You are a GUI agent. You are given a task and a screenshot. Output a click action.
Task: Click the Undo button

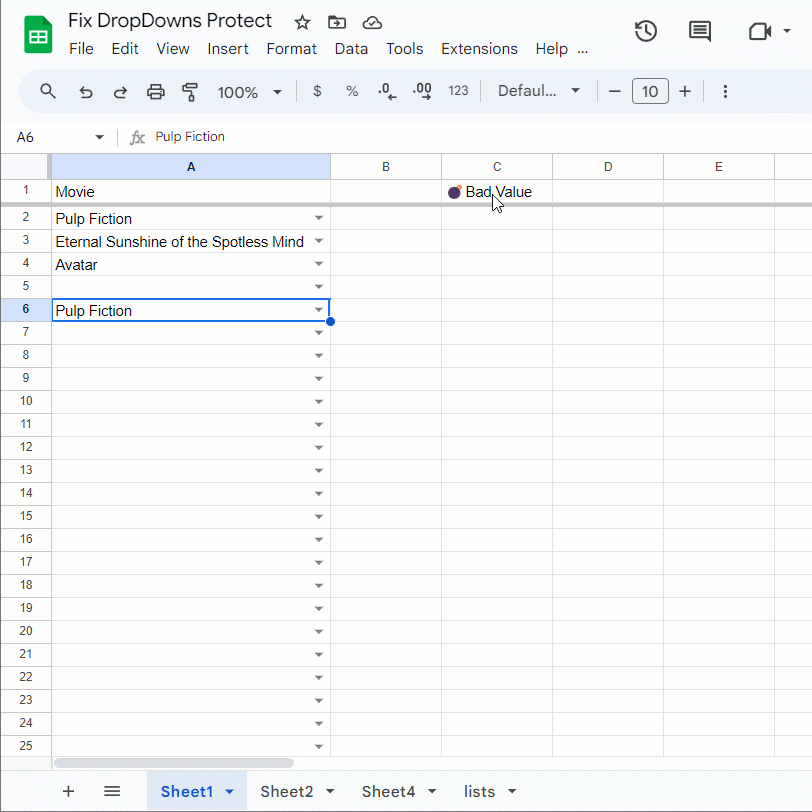(x=86, y=91)
